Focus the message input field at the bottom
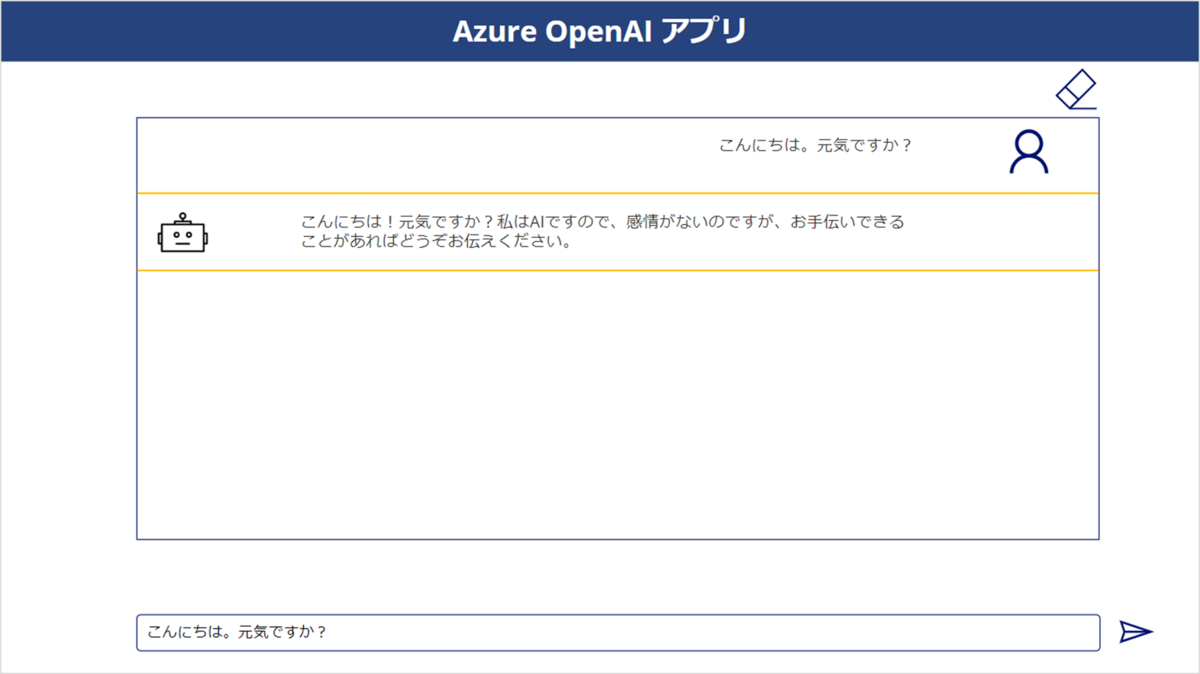The width and height of the screenshot is (1200, 674). pyautogui.click(x=618, y=633)
